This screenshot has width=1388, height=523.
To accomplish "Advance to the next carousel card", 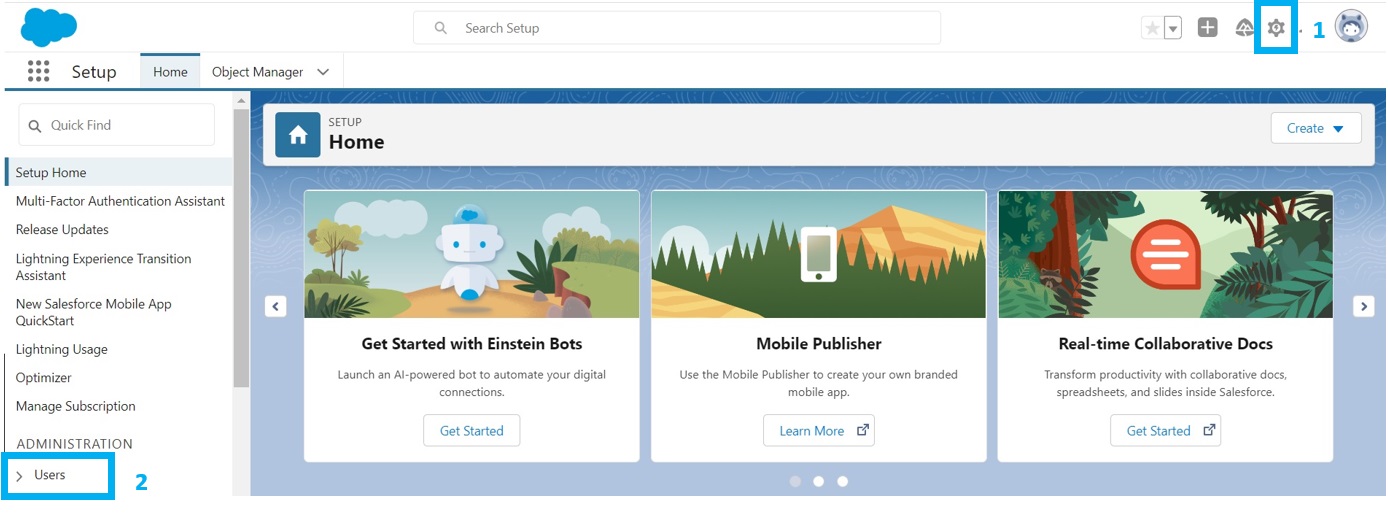I will 1363,306.
